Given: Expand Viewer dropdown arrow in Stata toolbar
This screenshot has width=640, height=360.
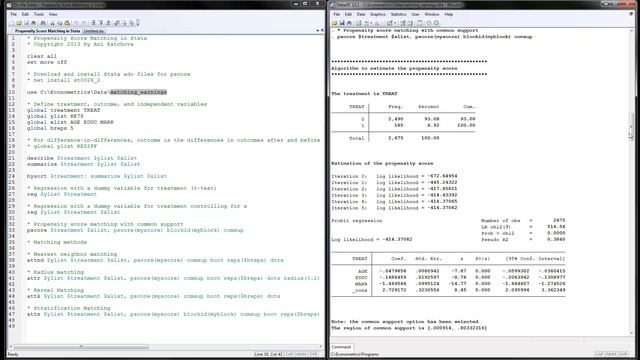Looking at the screenshot, I should click(x=371, y=23).
